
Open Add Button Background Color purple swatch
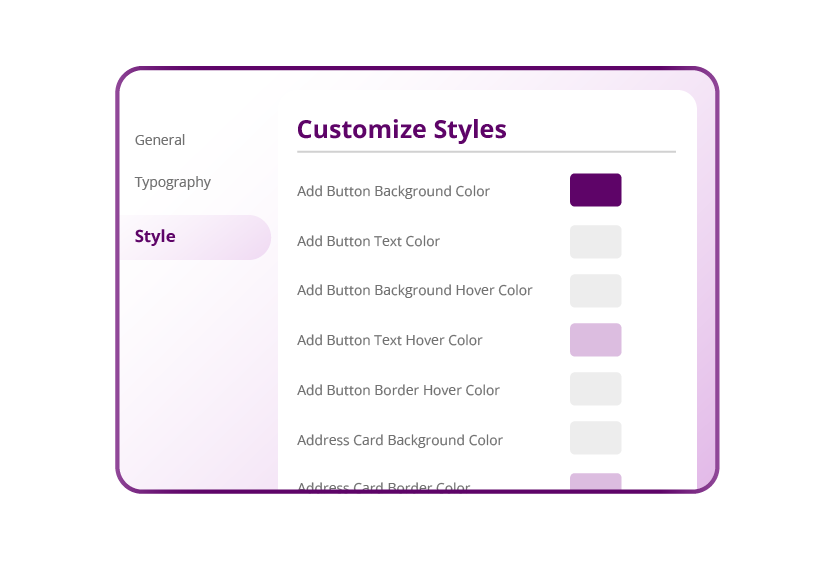click(595, 190)
